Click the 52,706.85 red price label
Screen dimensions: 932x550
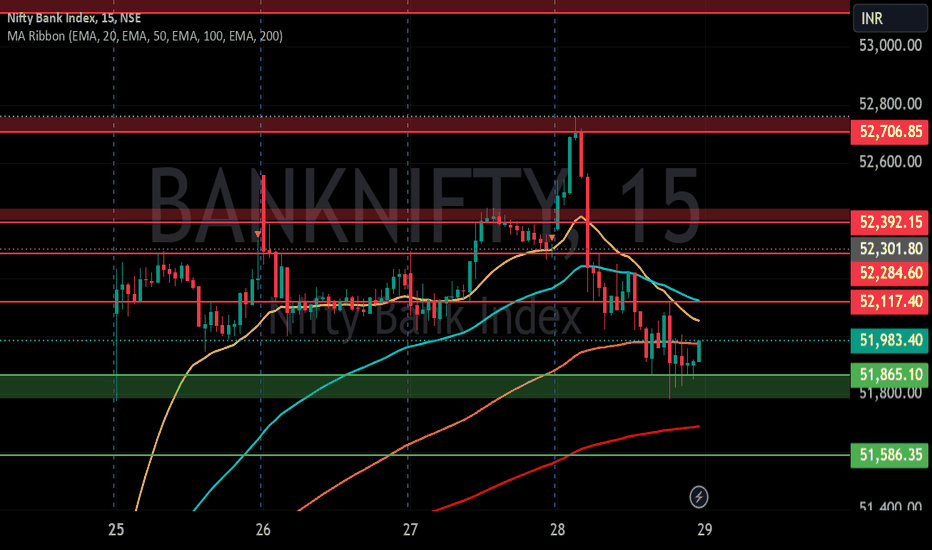click(x=890, y=131)
